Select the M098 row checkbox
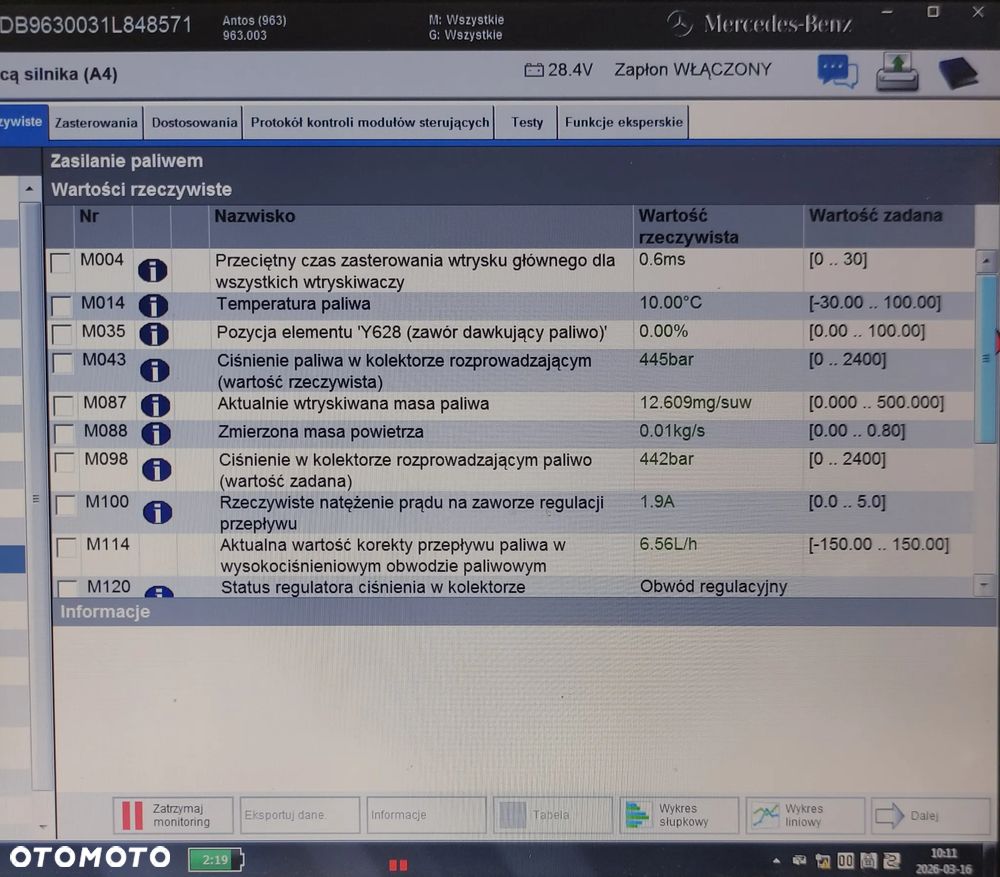The image size is (1000, 877). [x=64, y=462]
